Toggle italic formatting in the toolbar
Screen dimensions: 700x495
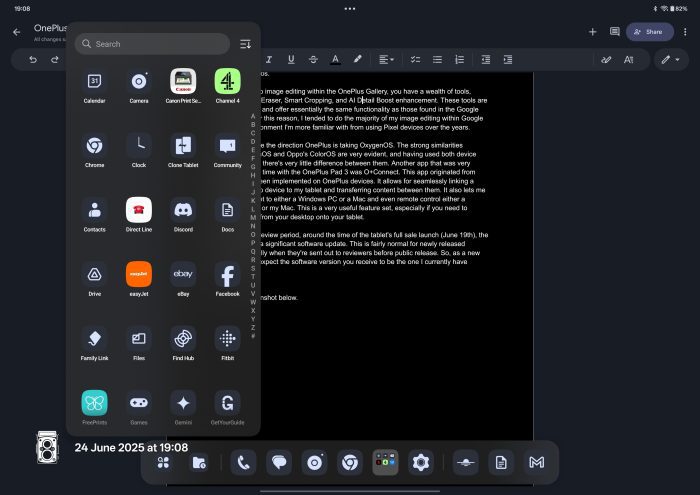tap(270, 59)
